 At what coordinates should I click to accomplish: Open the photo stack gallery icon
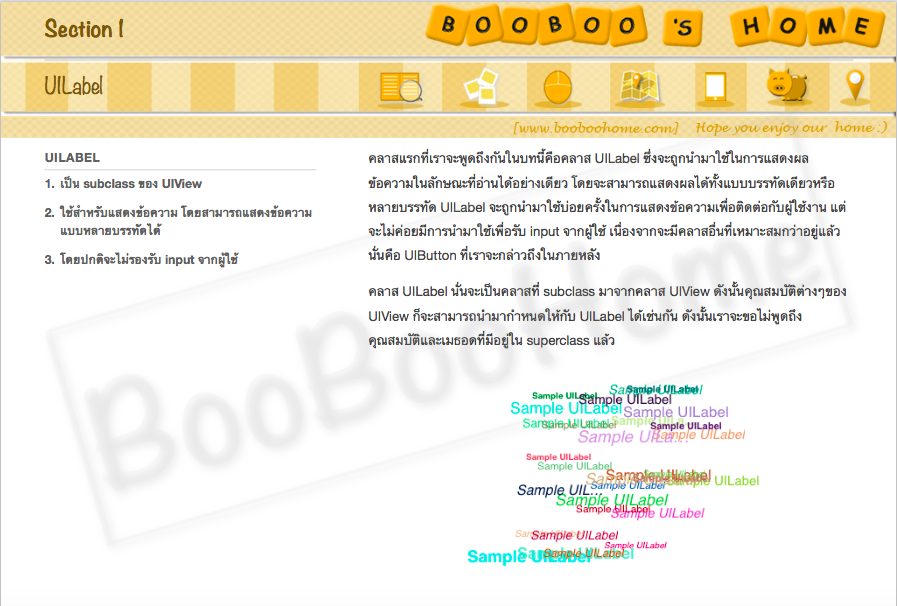click(482, 87)
